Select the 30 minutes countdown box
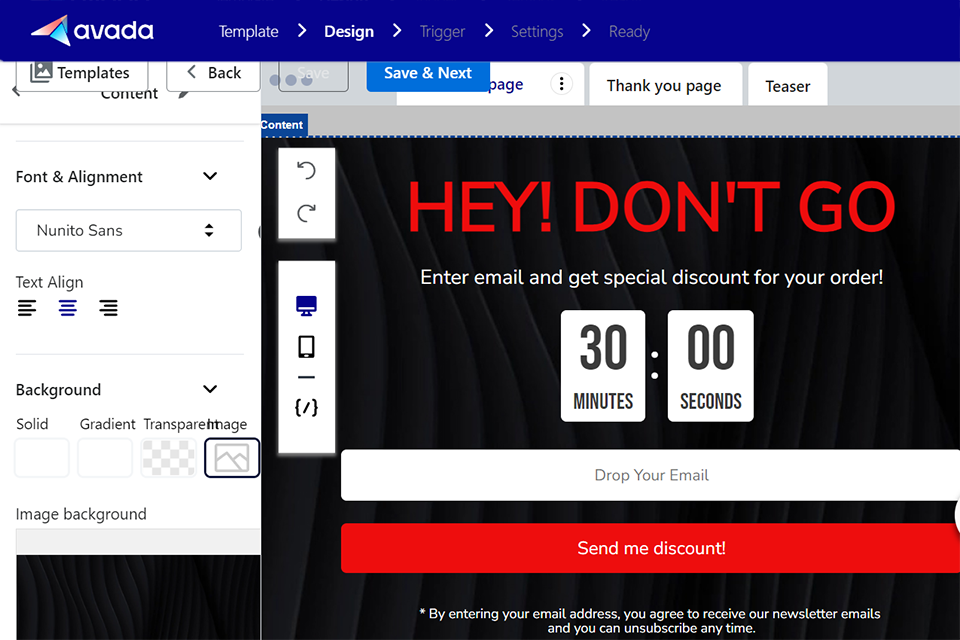The width and height of the screenshot is (960, 640). click(x=603, y=366)
